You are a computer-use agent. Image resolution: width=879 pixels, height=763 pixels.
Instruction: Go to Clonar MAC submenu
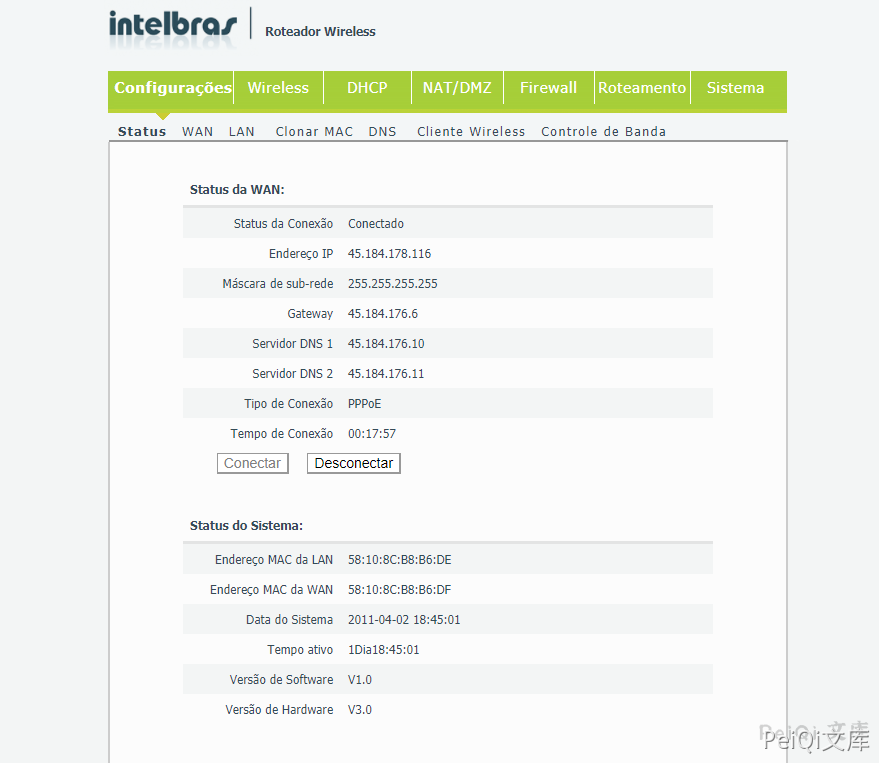tap(314, 132)
